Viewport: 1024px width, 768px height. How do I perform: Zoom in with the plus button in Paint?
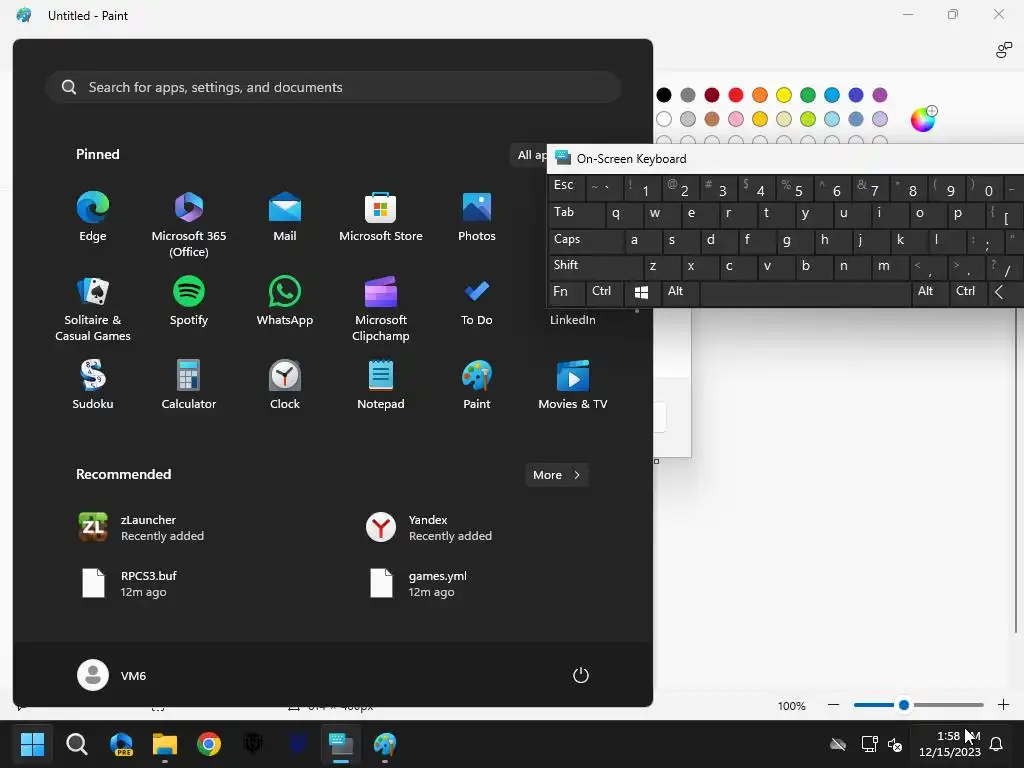point(1004,705)
